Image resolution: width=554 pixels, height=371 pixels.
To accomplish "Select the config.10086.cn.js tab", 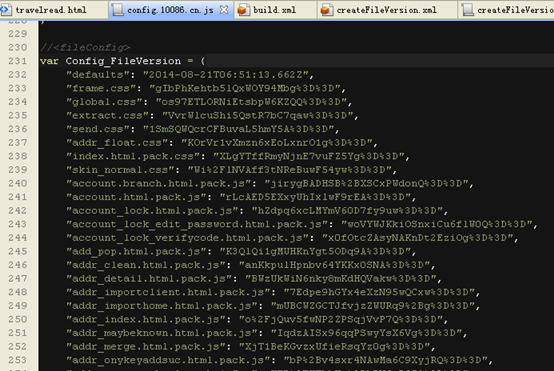I will coord(170,10).
